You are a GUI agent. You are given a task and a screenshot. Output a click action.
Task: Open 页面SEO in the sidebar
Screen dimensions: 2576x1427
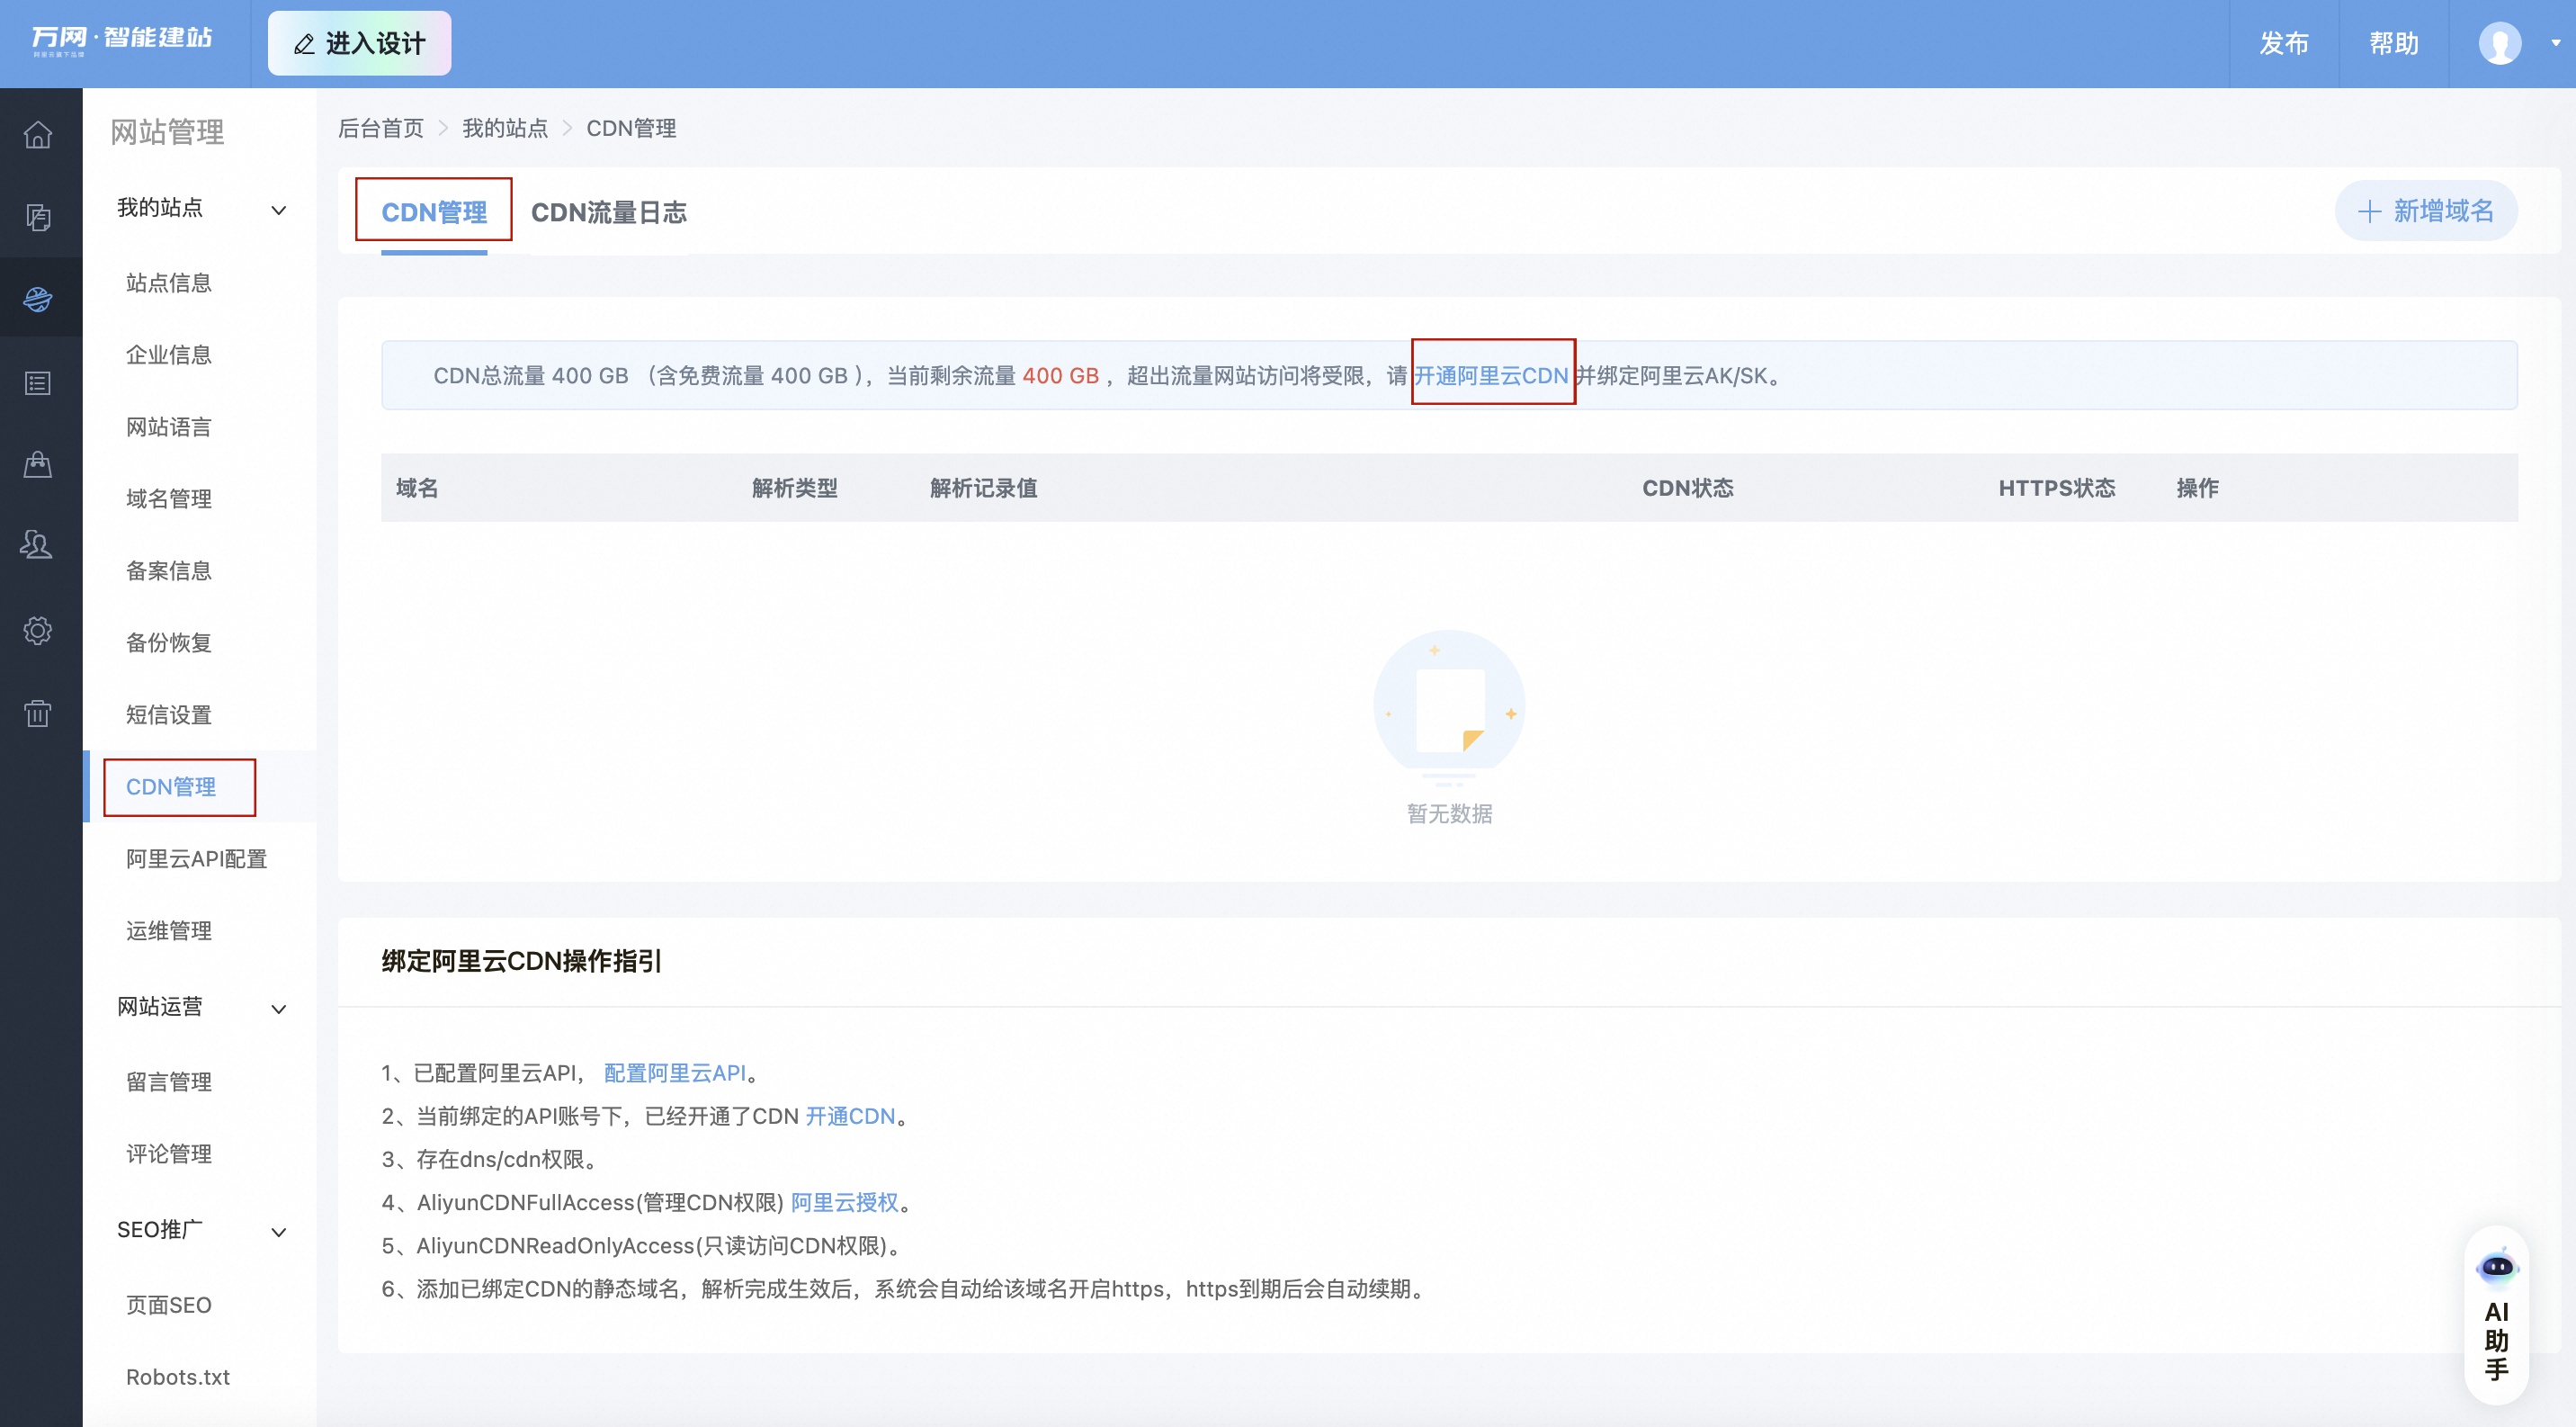tap(169, 1305)
